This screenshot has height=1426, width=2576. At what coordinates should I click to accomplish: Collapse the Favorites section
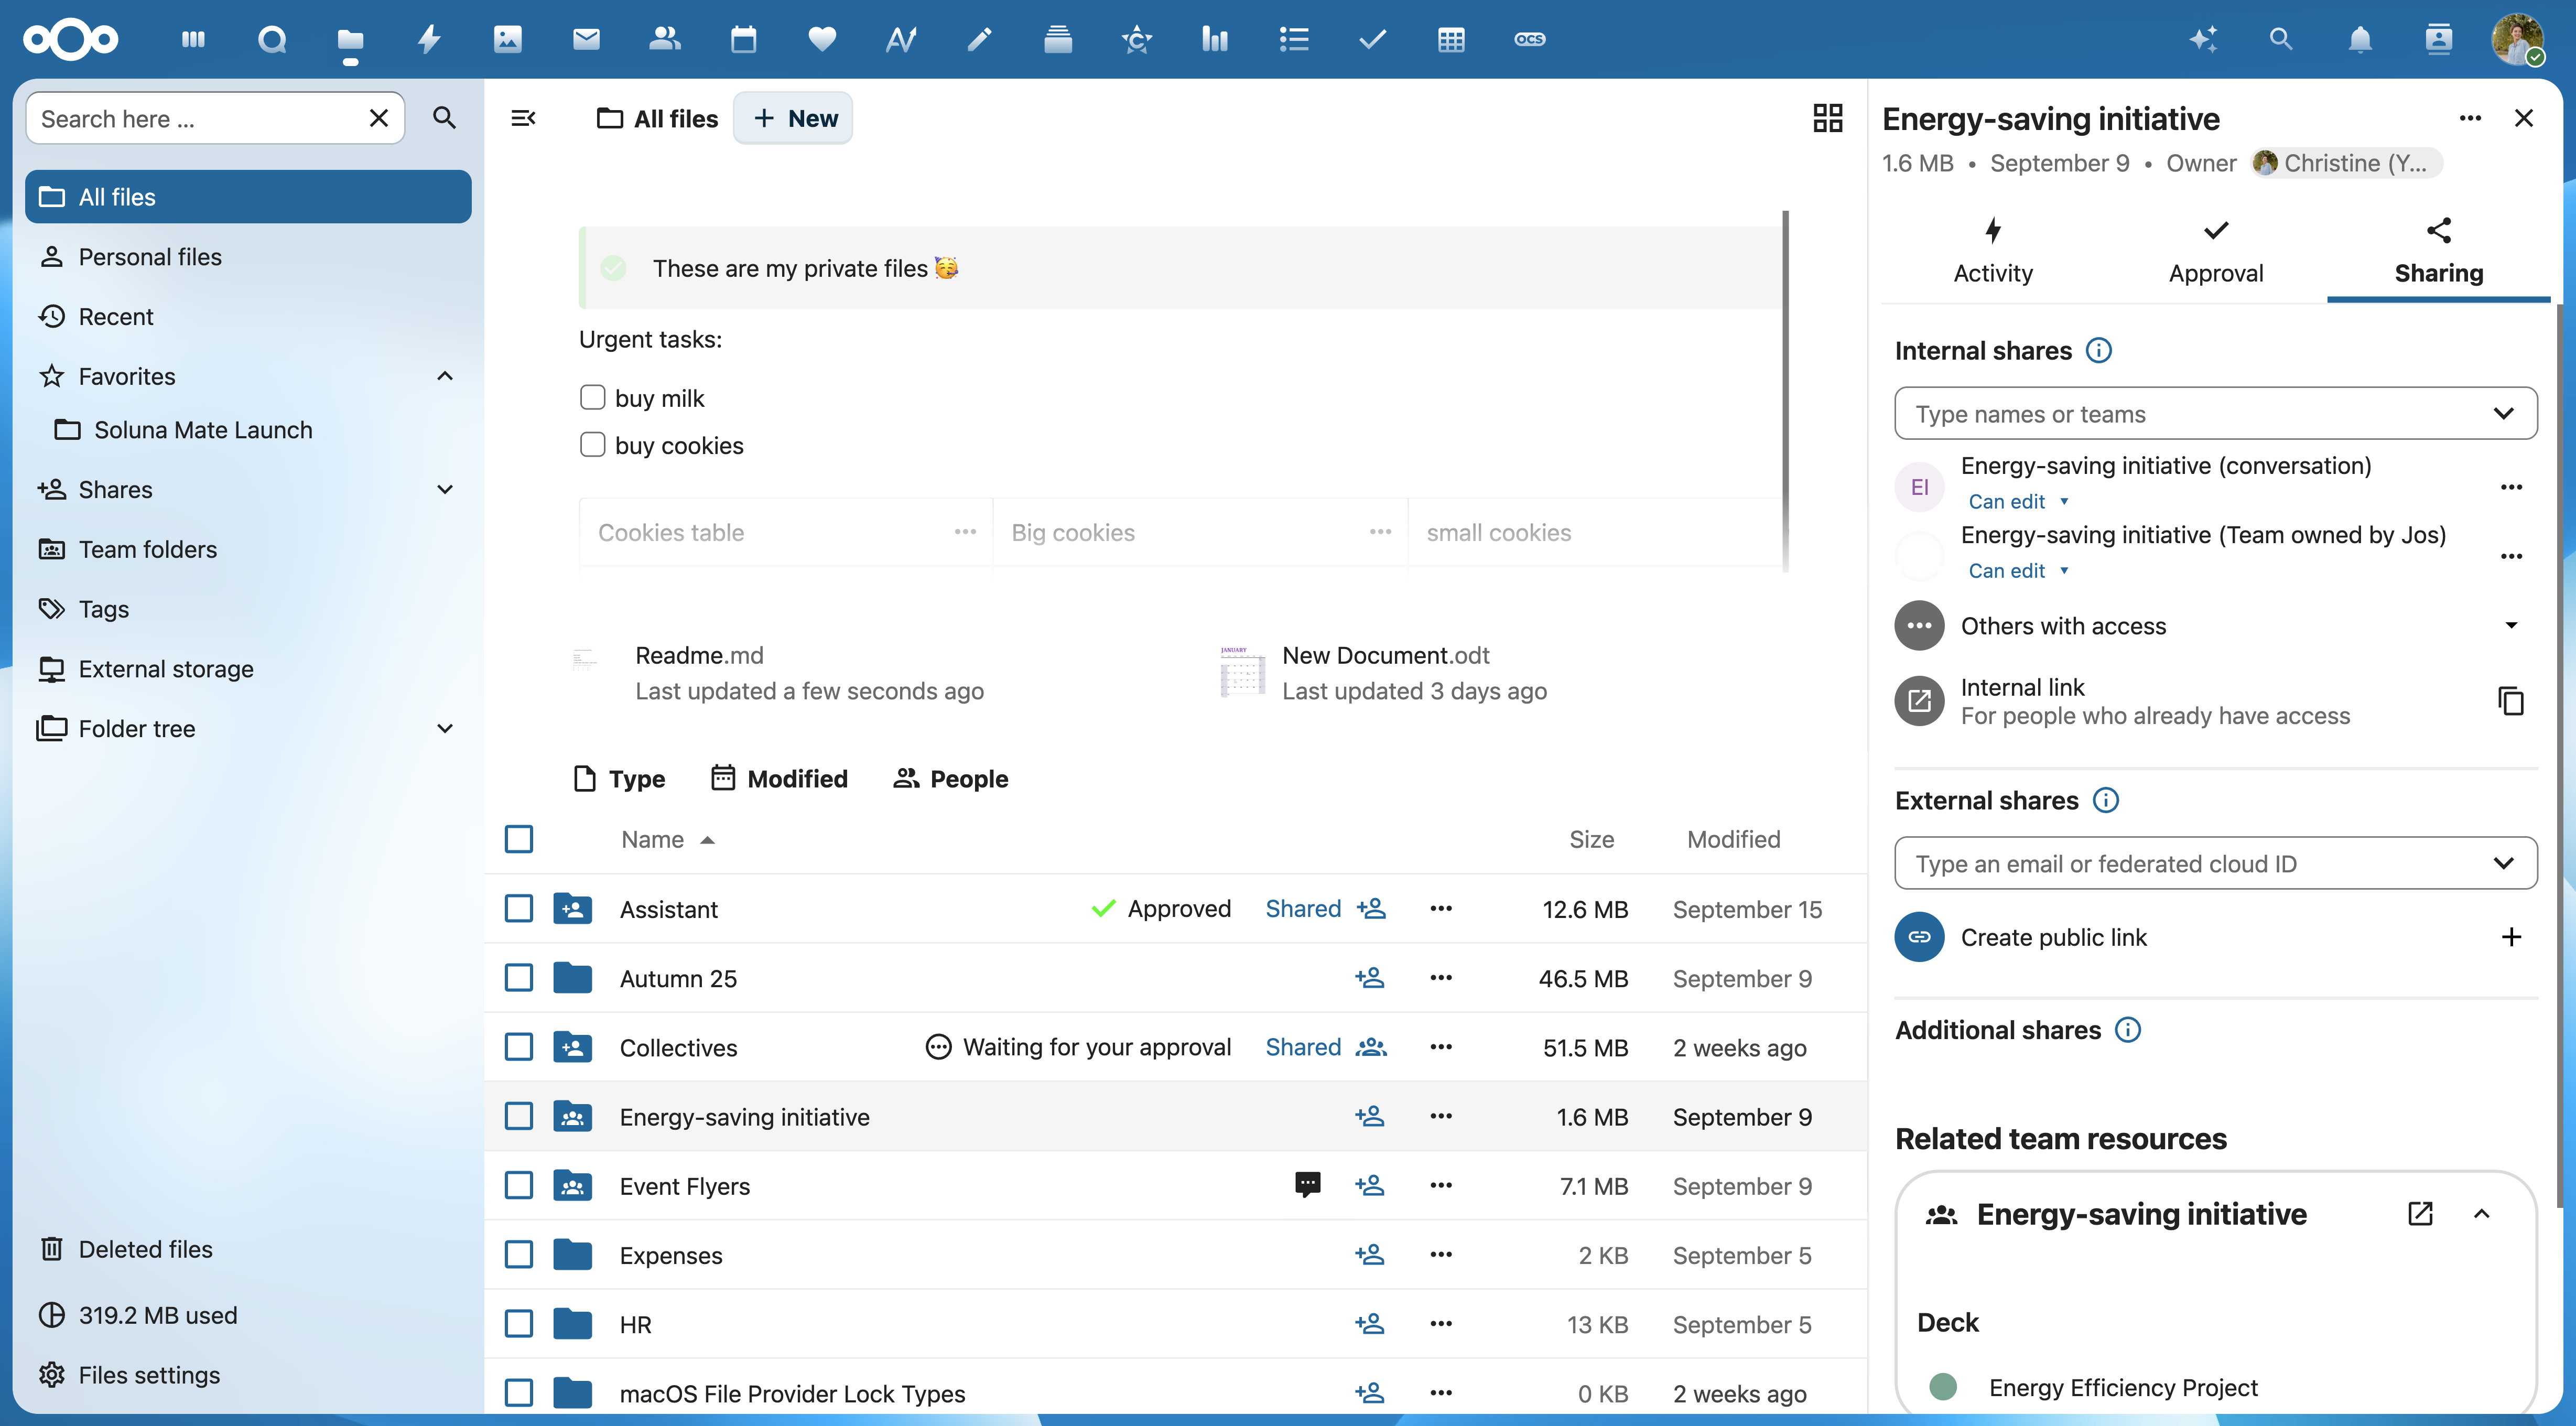(x=444, y=376)
